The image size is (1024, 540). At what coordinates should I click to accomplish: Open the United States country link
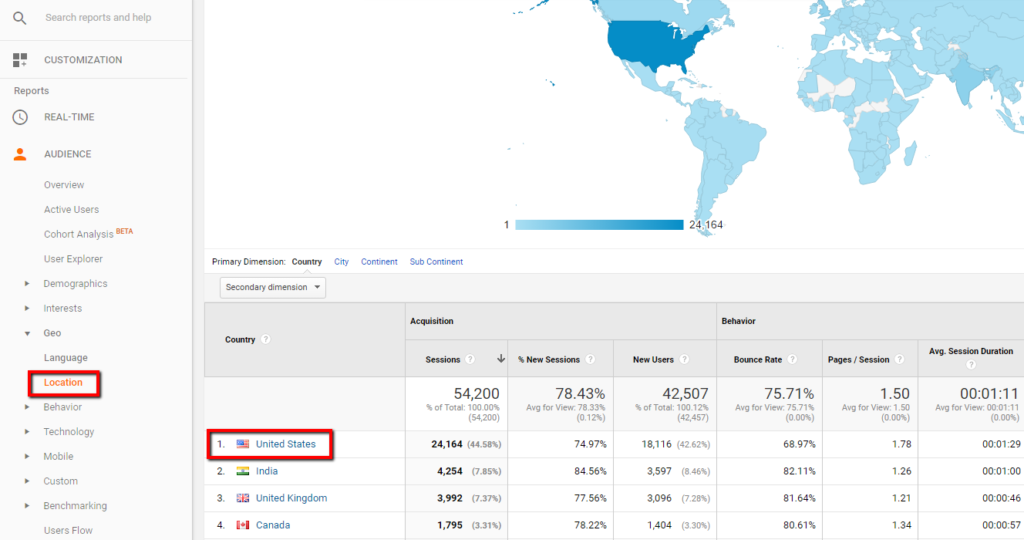pyautogui.click(x=285, y=444)
